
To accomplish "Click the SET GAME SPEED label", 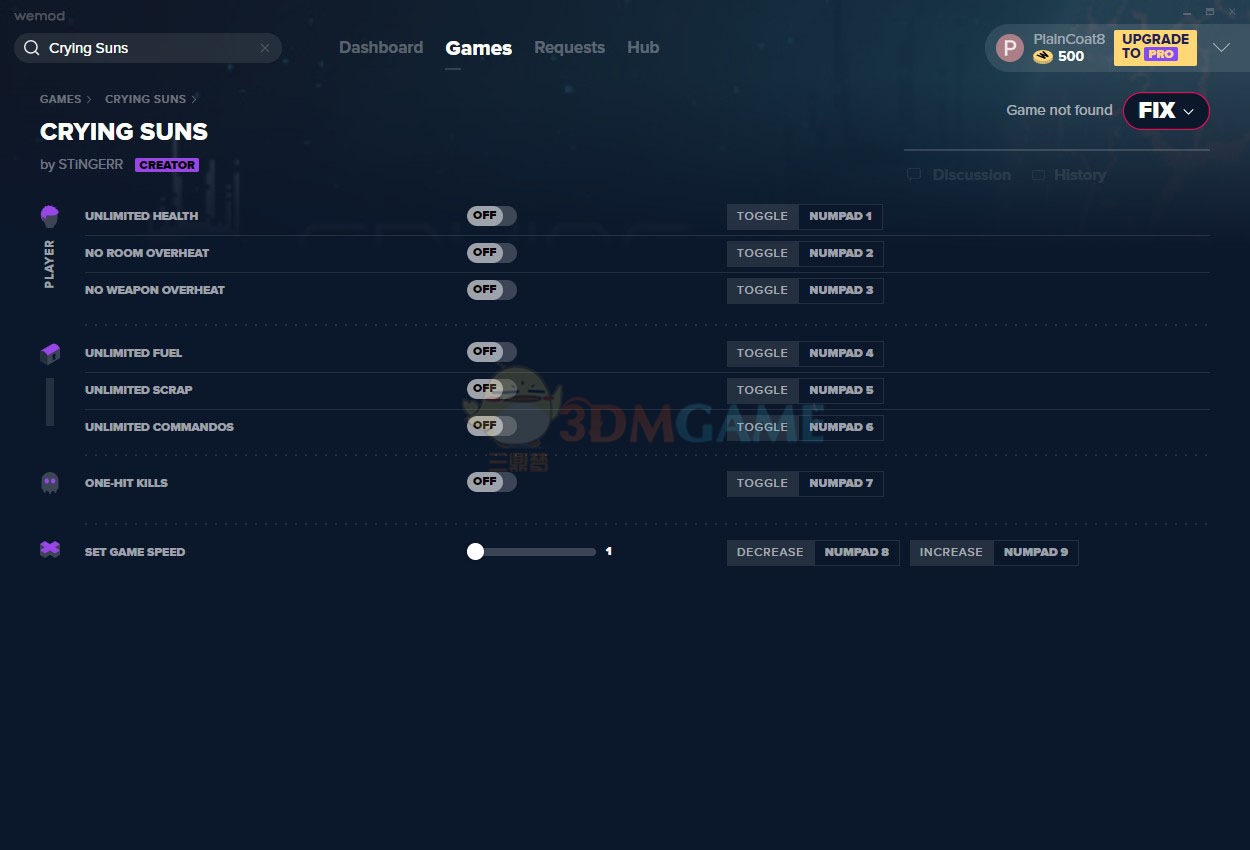I will pos(135,552).
